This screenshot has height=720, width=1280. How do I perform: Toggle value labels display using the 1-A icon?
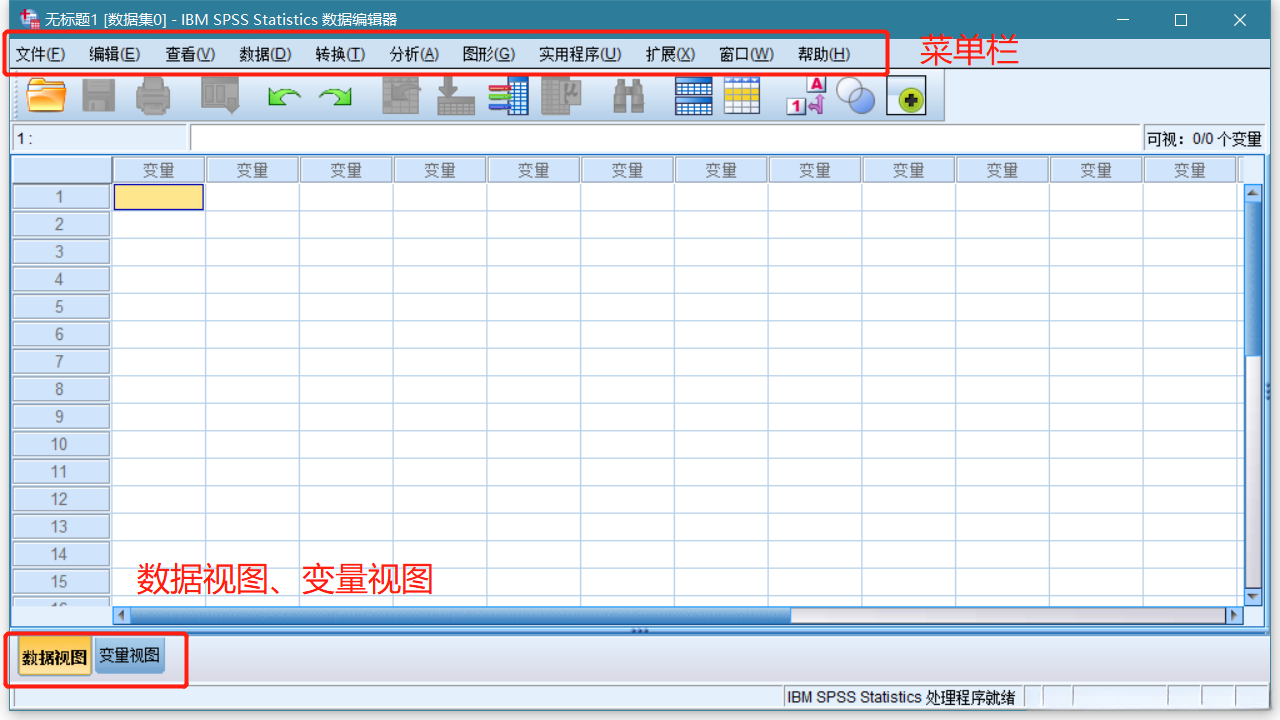coord(805,94)
